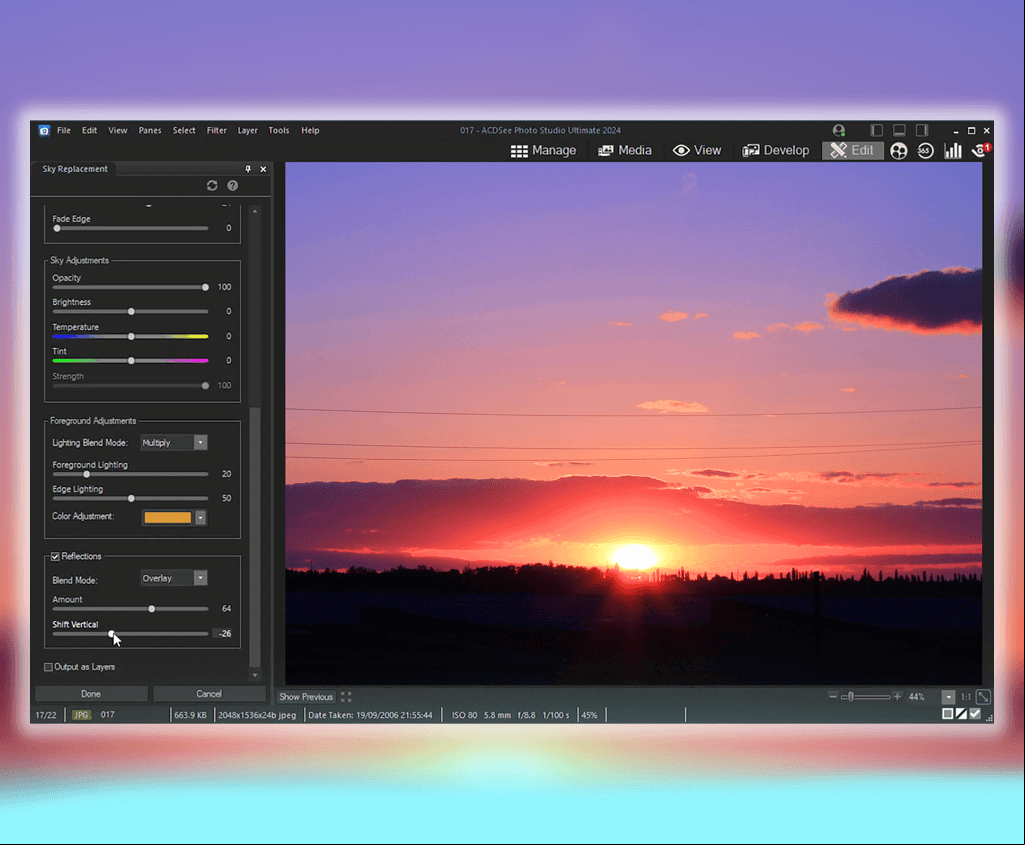Viewport: 1025px width, 845px height.
Task: Reset Sky Replacement settings with refresh icon
Action: [x=212, y=186]
